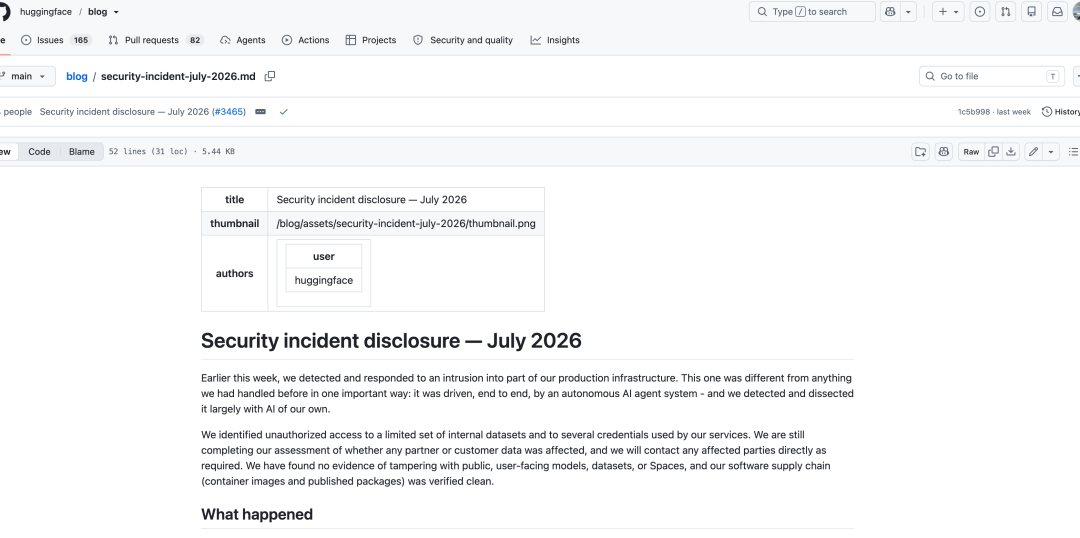Click the folder-sparkle icon beside Raw
This screenshot has height=538, width=1080.
point(920,152)
